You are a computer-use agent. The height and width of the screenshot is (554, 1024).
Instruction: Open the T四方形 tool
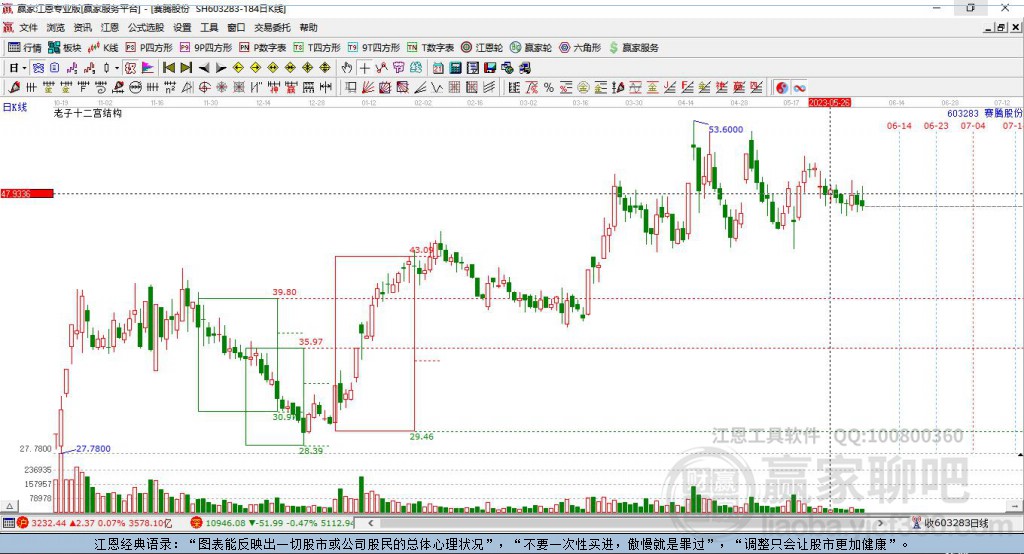[317, 48]
